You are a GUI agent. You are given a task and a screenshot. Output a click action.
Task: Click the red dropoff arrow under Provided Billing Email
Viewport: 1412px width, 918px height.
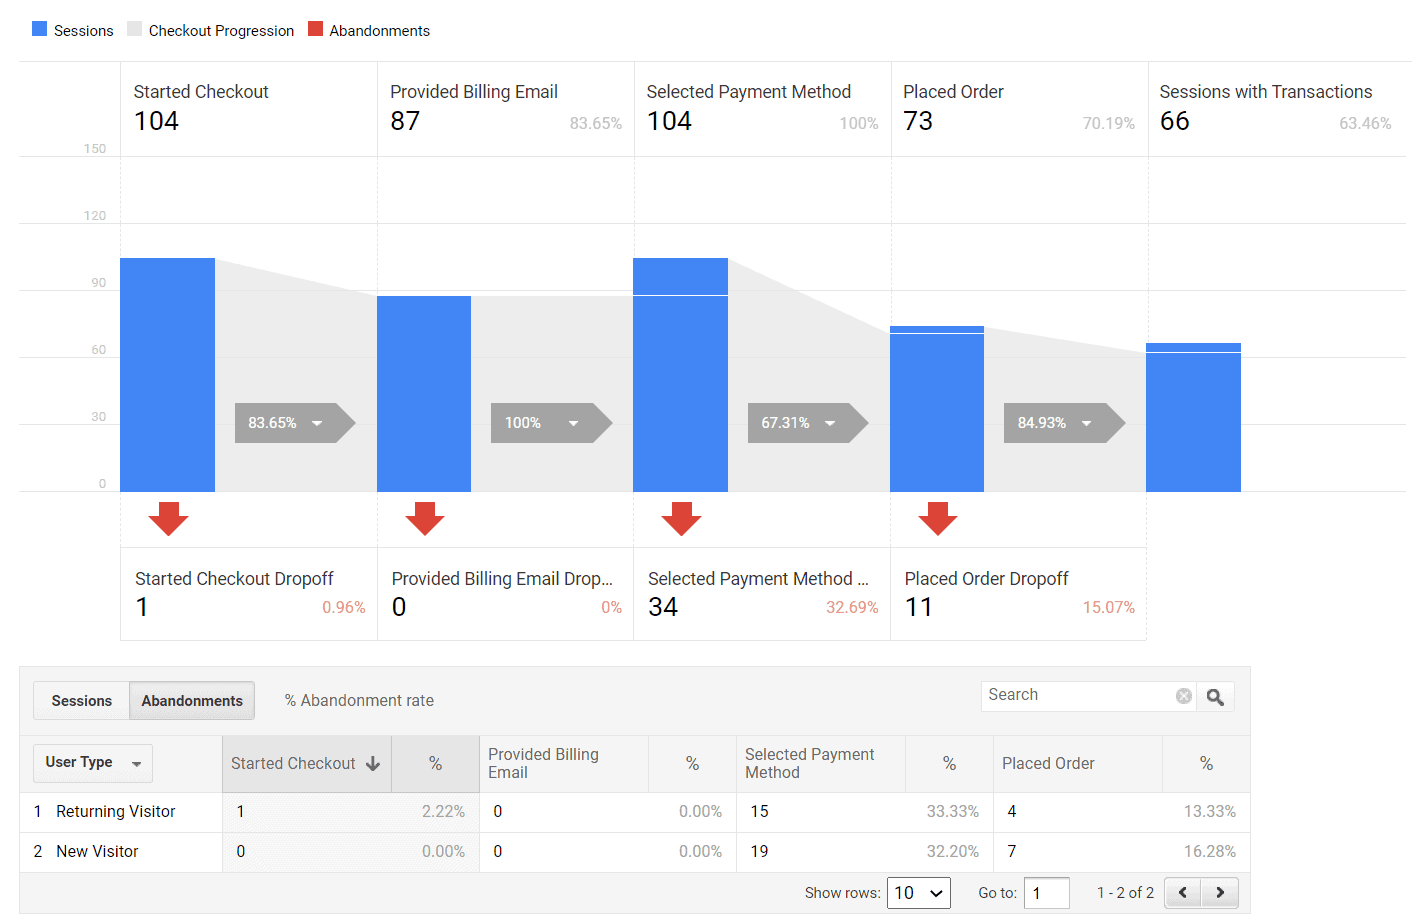coord(425,519)
